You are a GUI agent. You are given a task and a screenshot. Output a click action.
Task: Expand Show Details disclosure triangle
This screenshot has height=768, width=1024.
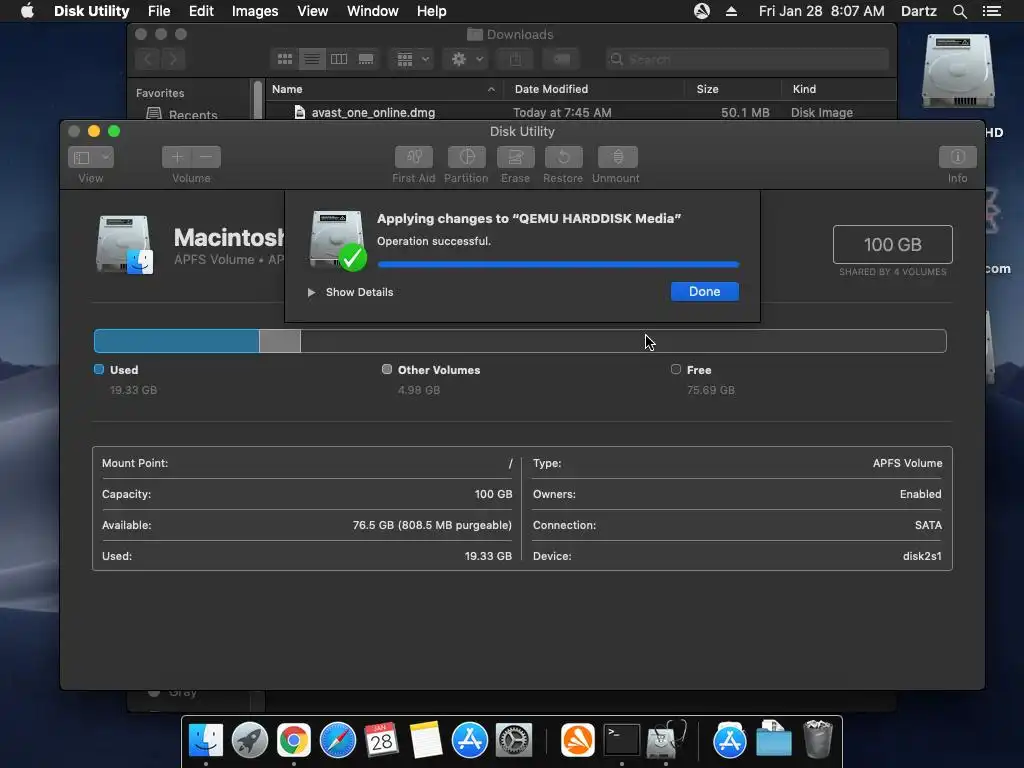click(312, 292)
